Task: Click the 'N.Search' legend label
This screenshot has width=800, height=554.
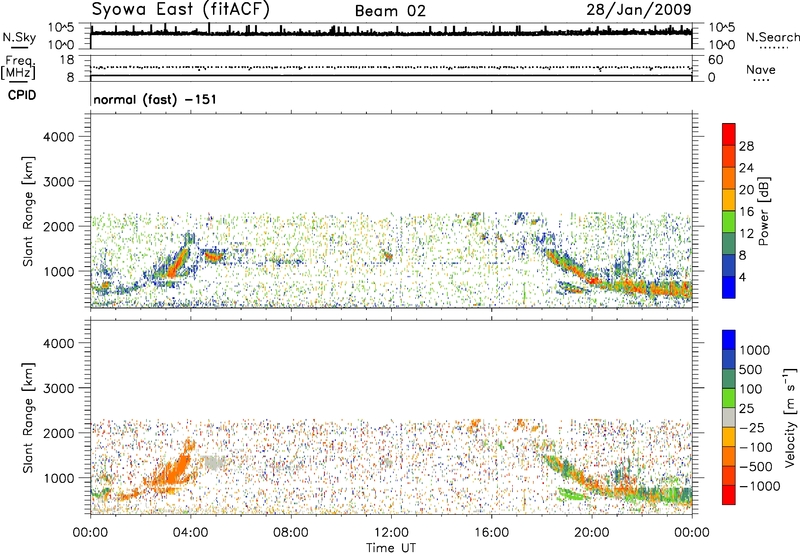Action: click(x=772, y=37)
